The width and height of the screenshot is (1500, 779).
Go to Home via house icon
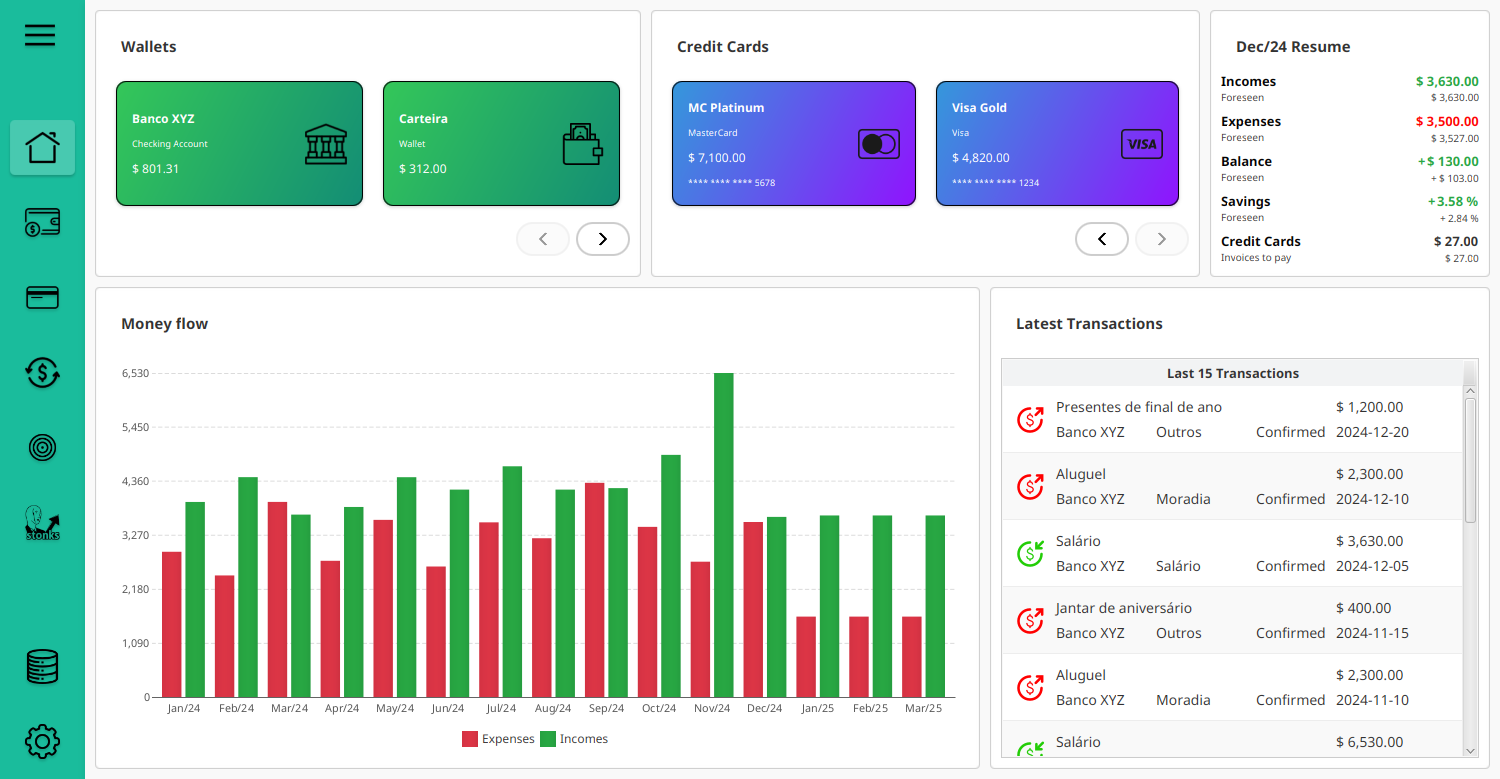click(42, 148)
